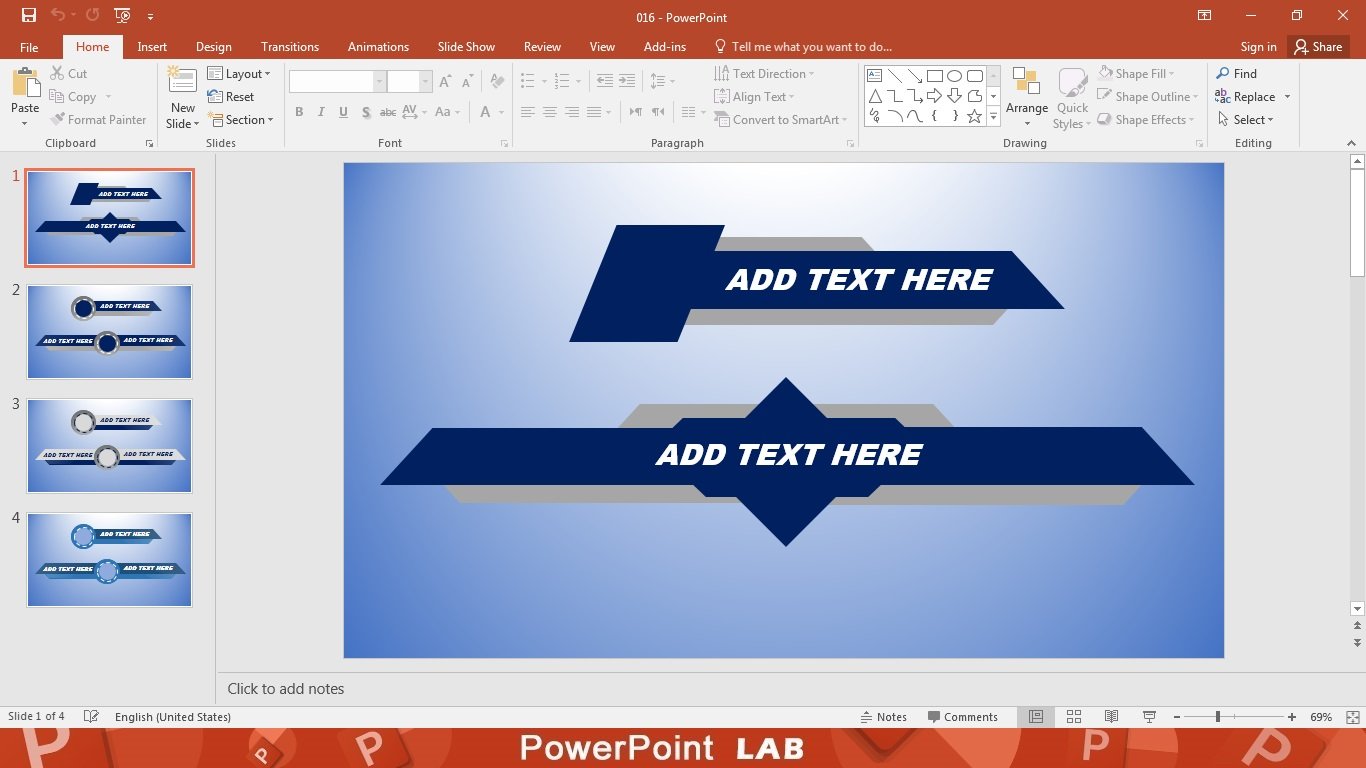
Task: Toggle Italic formatting
Action: 321,112
